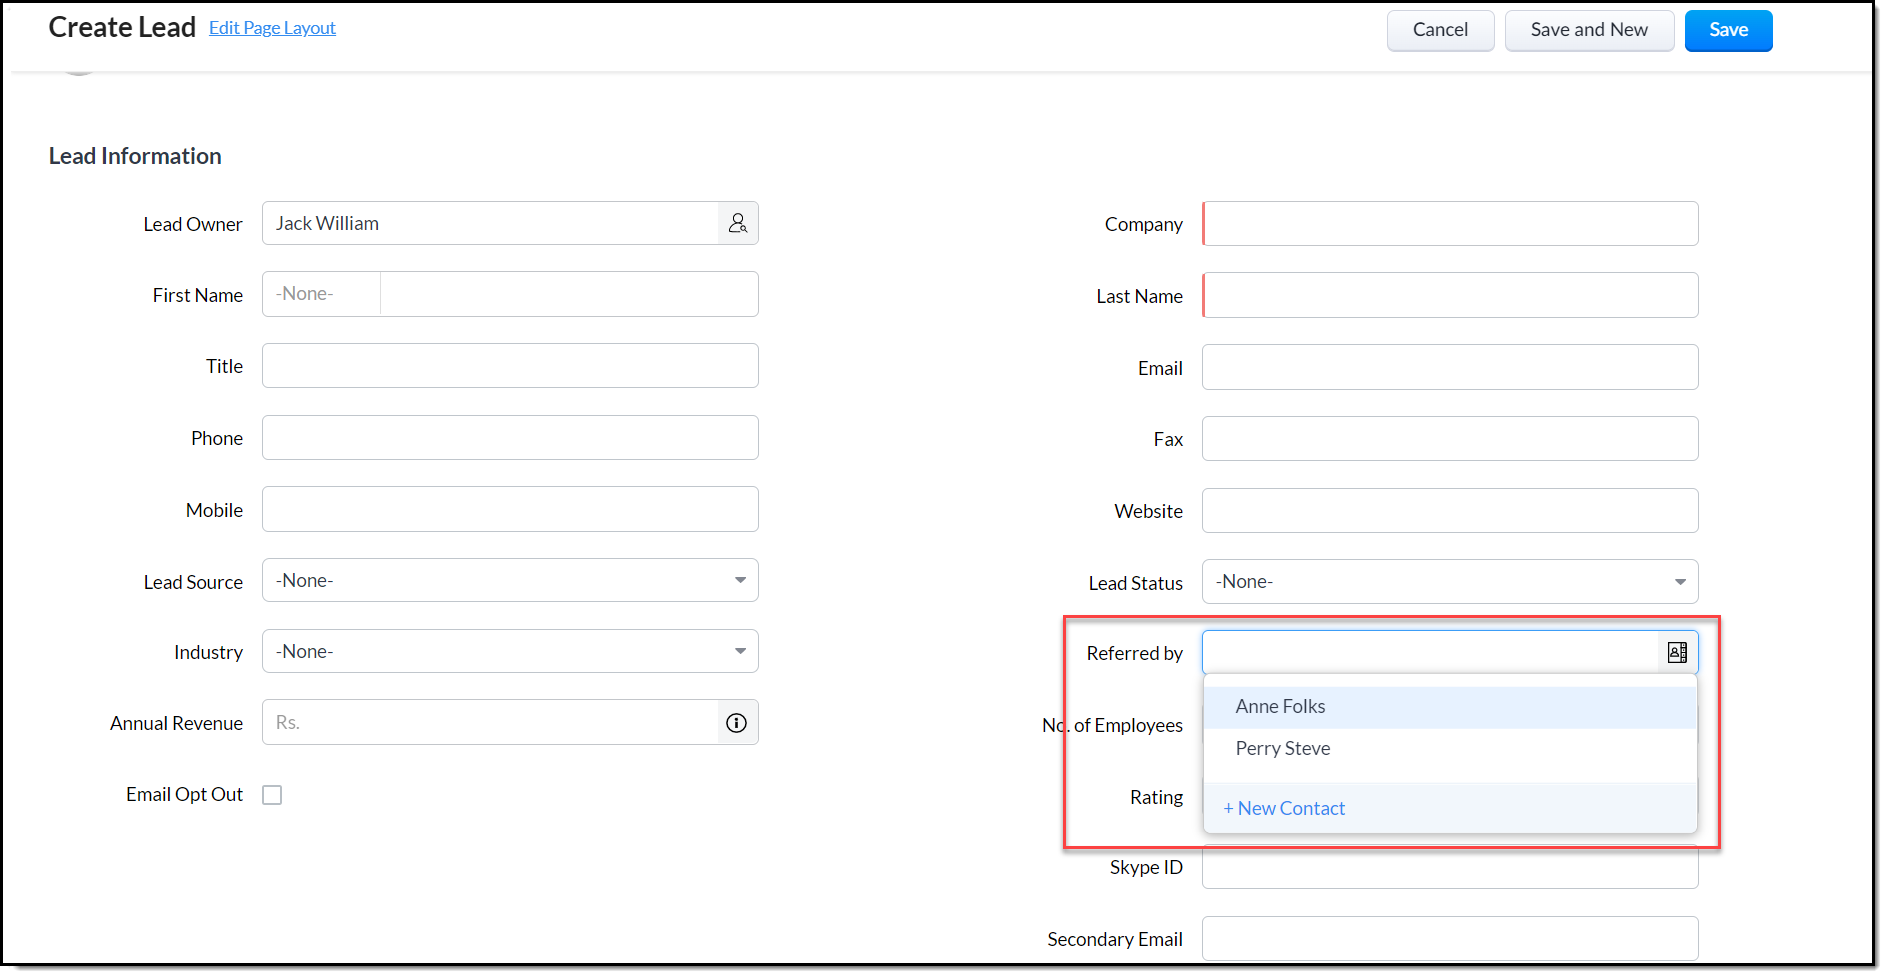Expand the Lead Status dropdown

pyautogui.click(x=1449, y=582)
